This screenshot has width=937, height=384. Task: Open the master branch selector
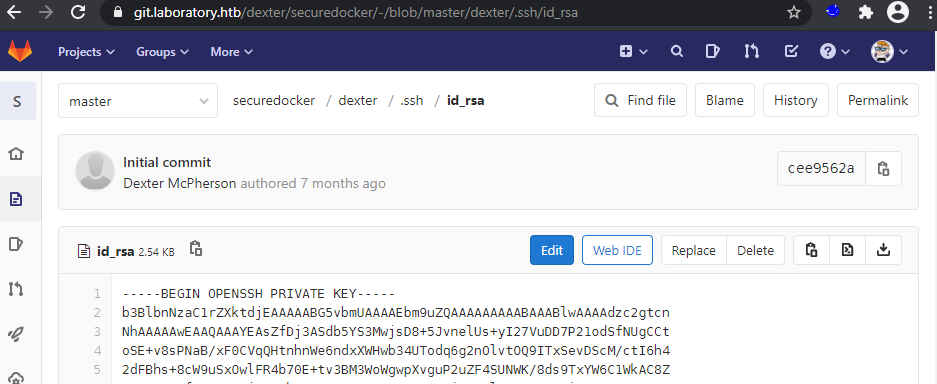[x=138, y=101]
